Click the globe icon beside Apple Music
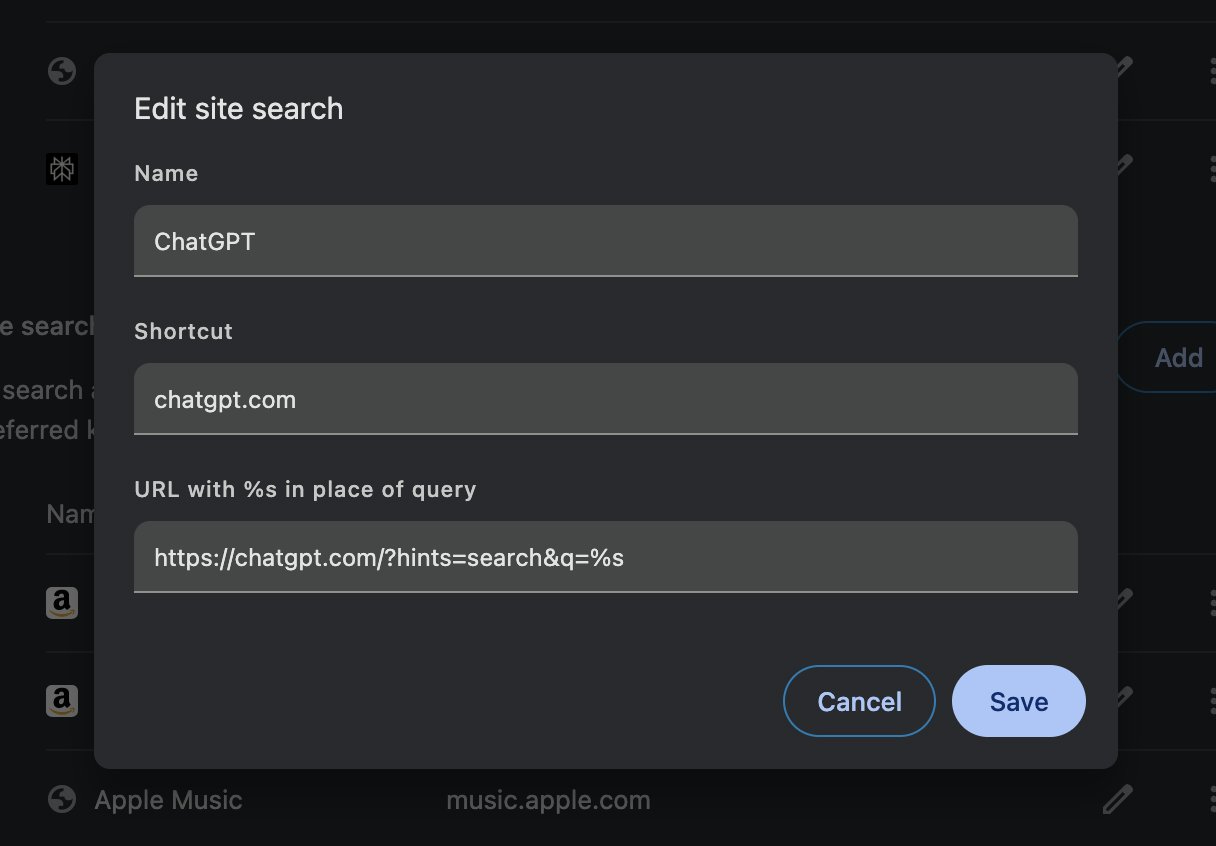Image resolution: width=1216 pixels, height=846 pixels. tap(62, 800)
